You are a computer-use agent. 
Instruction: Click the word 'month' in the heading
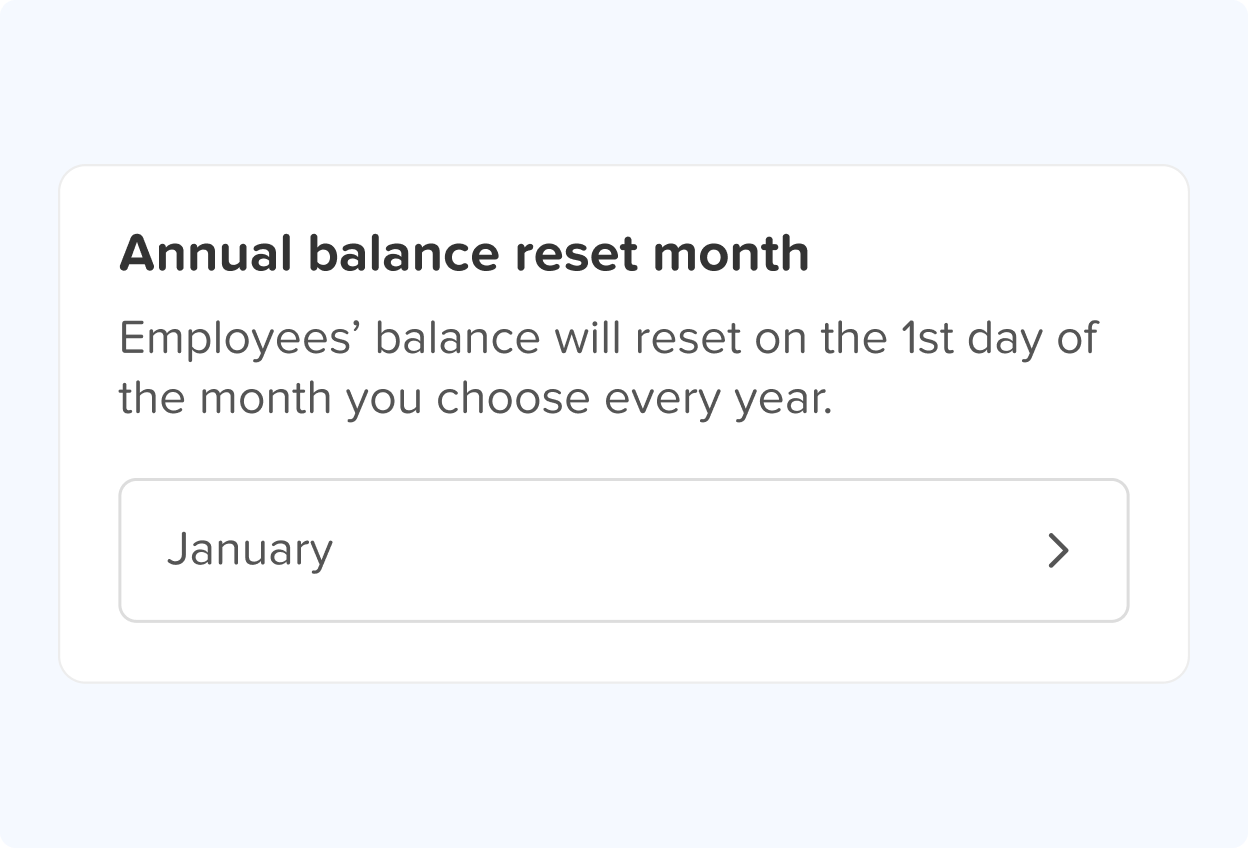[x=730, y=254]
